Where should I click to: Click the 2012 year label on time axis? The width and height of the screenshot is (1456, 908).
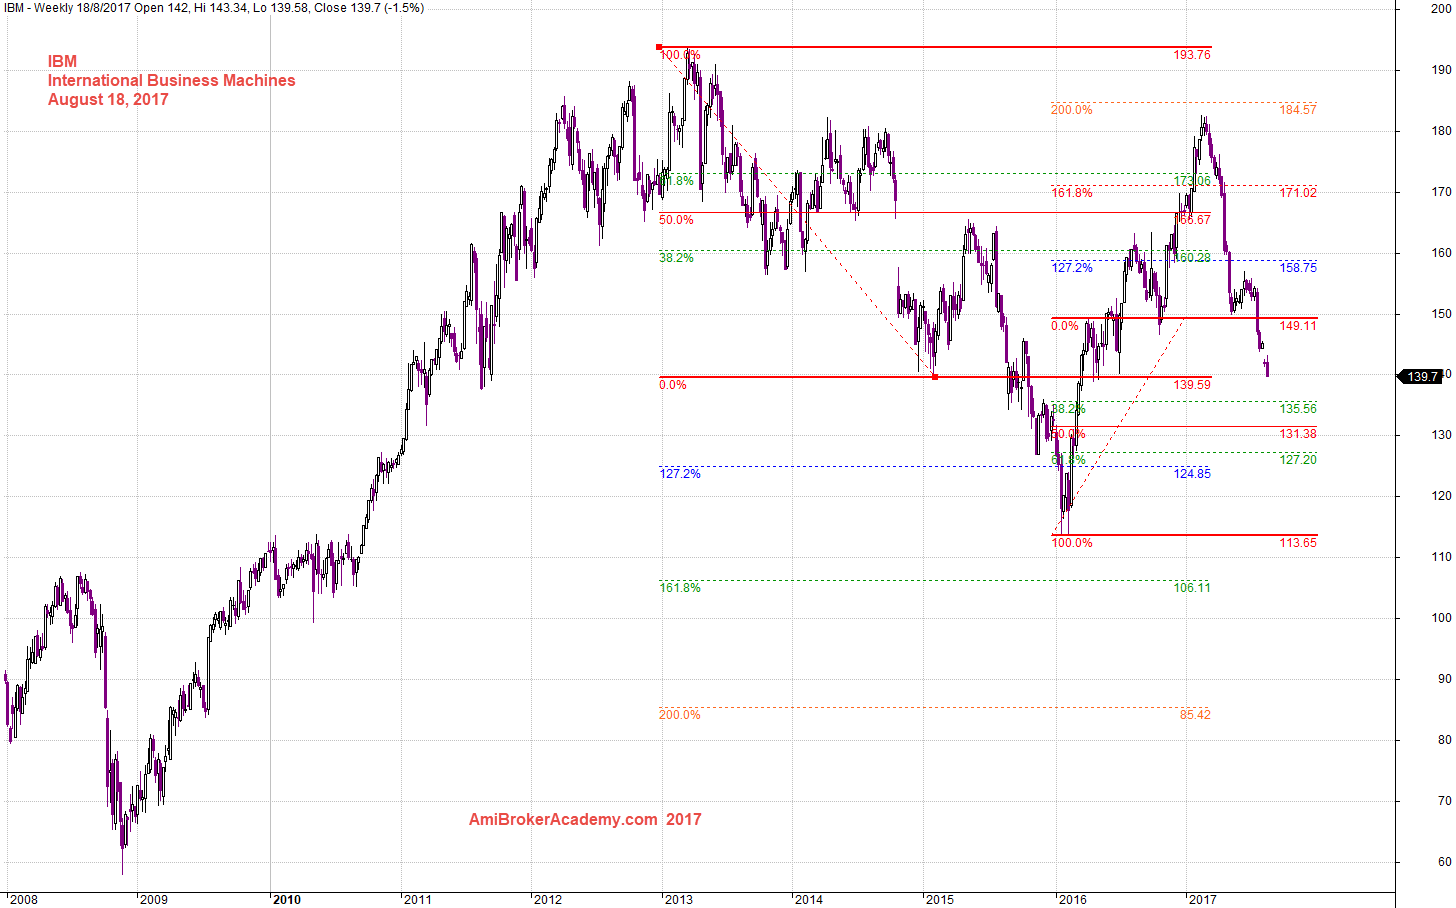(548, 900)
